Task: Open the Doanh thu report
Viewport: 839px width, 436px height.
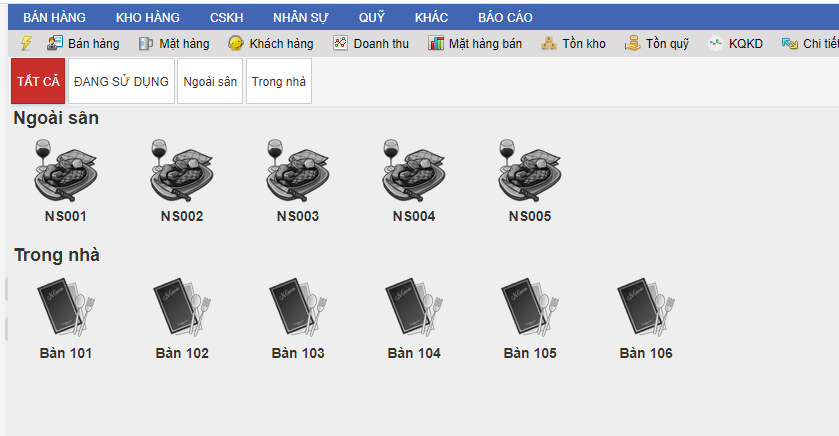Action: (x=371, y=43)
